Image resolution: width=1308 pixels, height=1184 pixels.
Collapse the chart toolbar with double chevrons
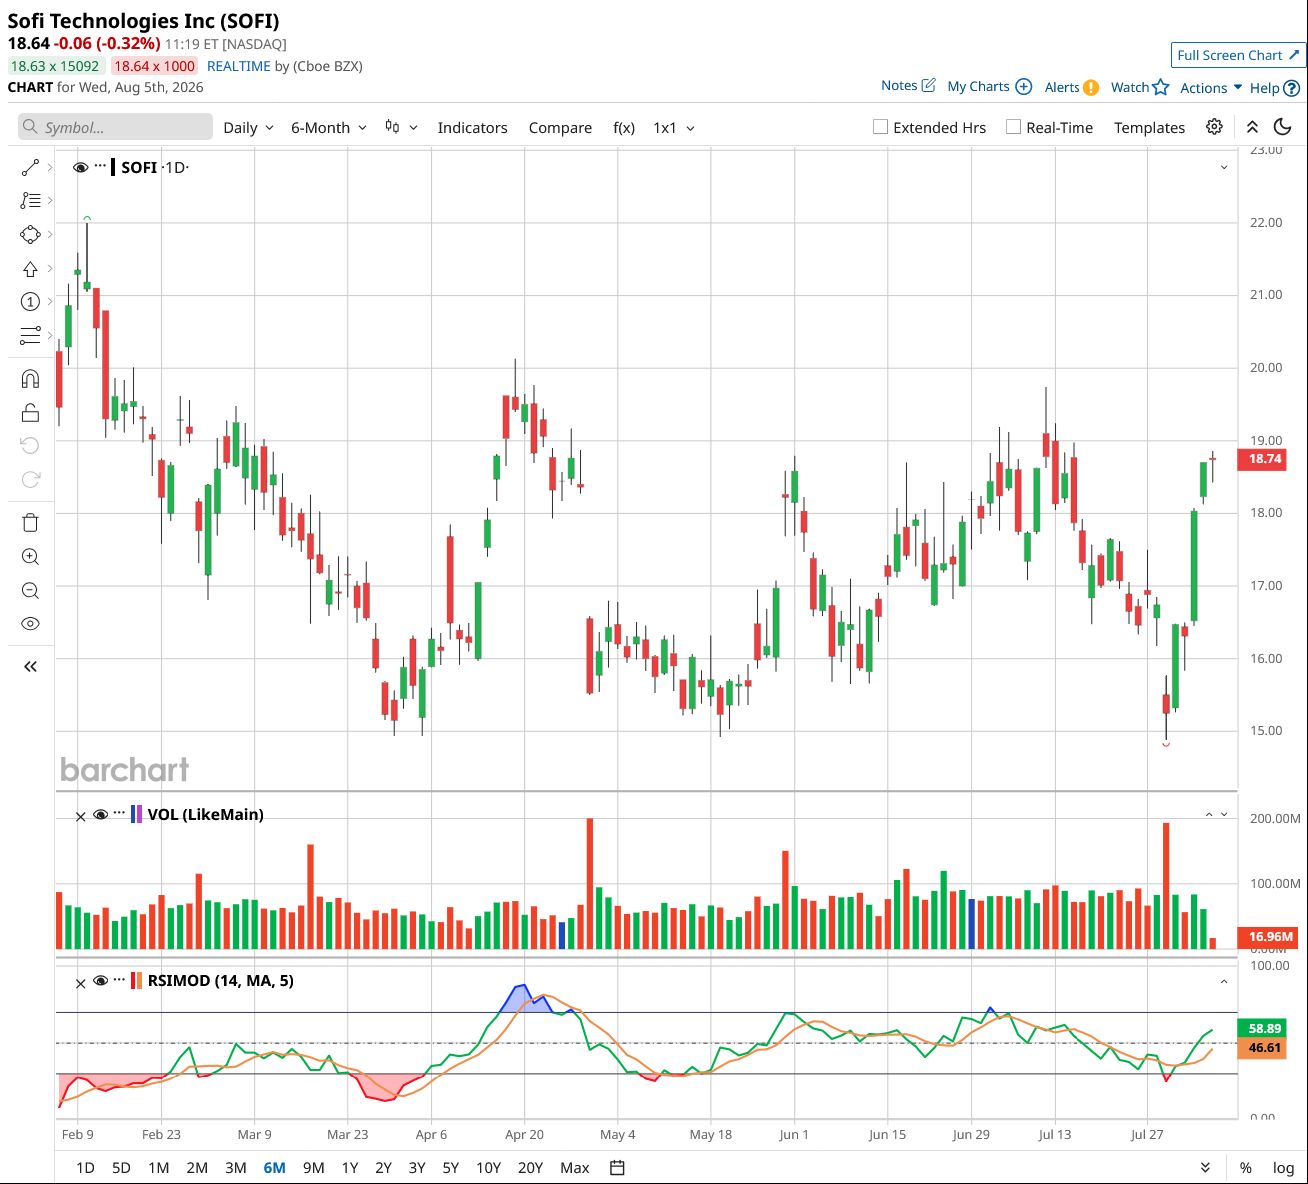[1252, 127]
